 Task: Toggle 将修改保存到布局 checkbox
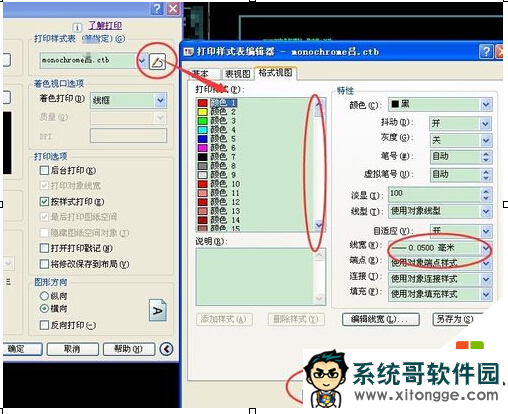[44, 264]
